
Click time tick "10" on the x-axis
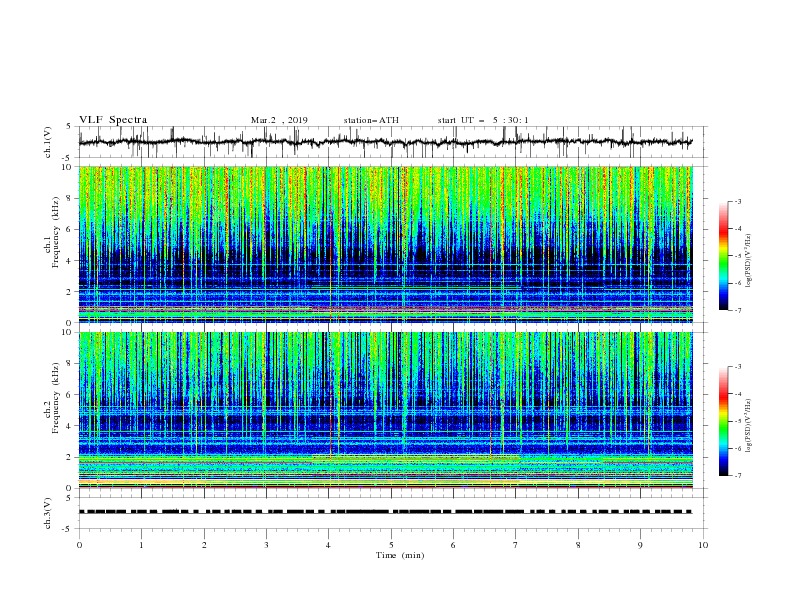pos(703,545)
